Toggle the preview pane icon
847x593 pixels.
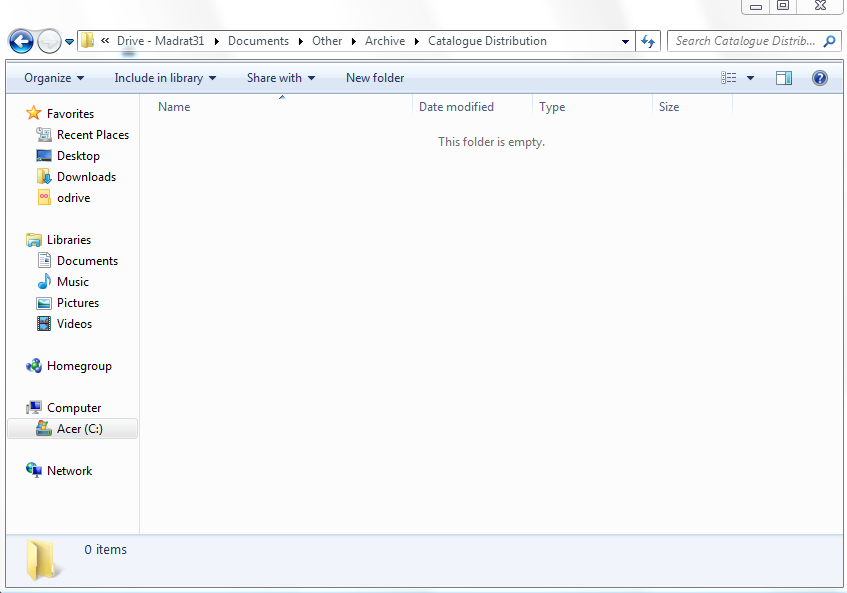tap(784, 78)
